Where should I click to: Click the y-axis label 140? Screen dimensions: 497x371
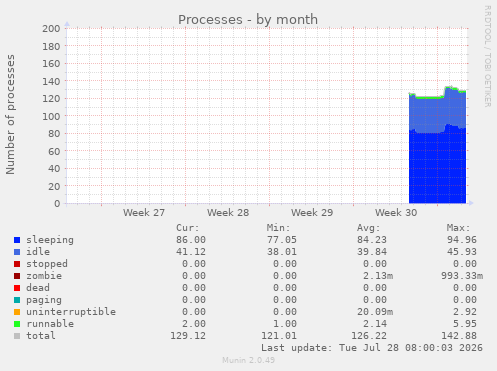click(51, 81)
